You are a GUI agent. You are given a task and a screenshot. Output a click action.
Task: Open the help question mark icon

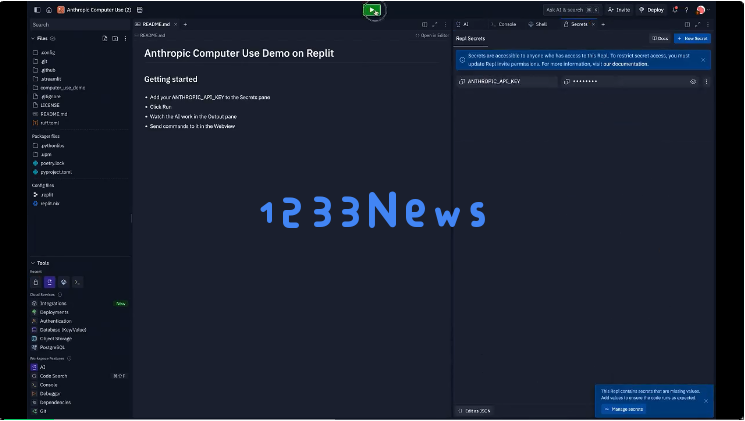point(686,10)
